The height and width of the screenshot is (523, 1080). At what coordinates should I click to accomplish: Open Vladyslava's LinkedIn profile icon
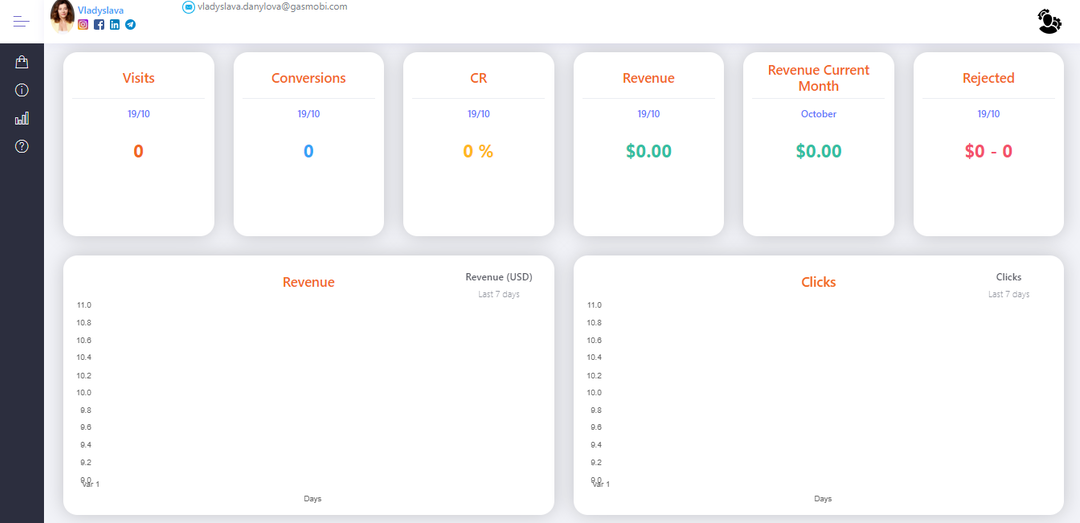(x=114, y=25)
